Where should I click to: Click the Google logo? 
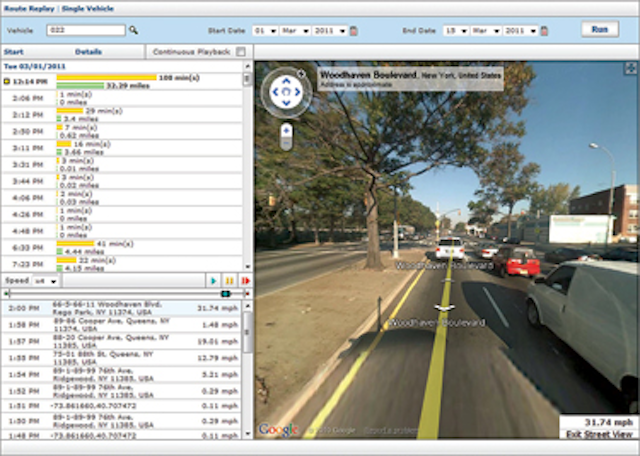[x=278, y=429]
